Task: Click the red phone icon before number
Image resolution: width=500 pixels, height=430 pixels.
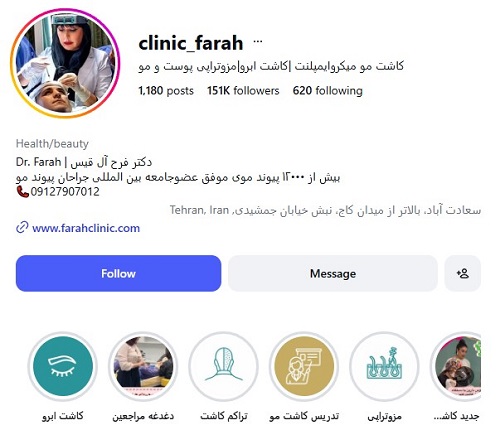Action: [22, 192]
